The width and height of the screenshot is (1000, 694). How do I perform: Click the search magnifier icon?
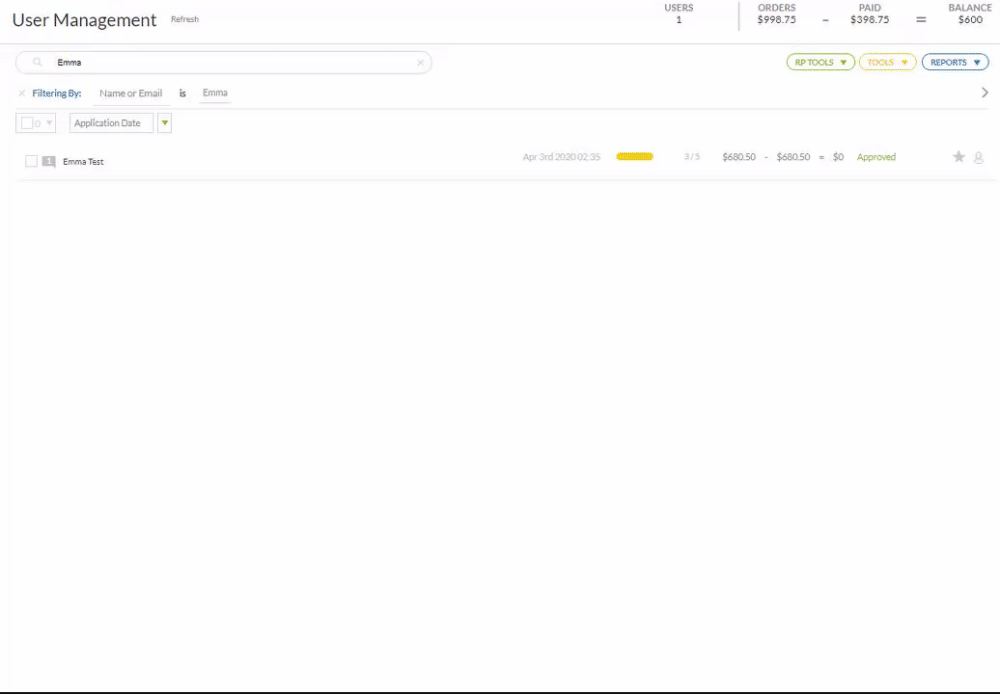pos(38,62)
